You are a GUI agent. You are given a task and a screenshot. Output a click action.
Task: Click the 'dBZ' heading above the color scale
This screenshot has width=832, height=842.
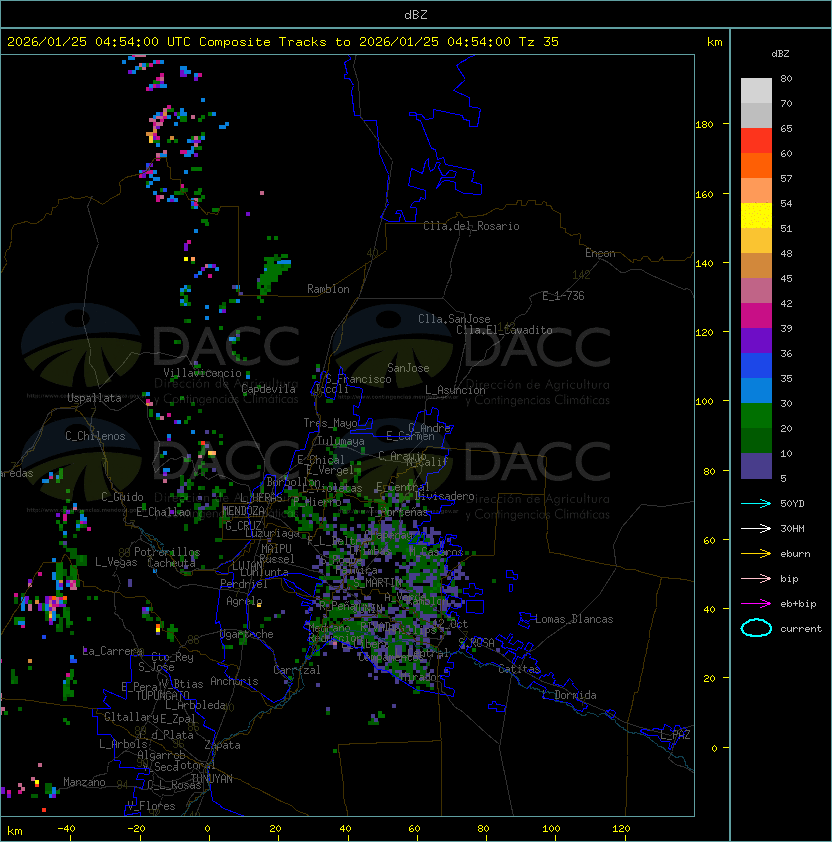pos(780,54)
